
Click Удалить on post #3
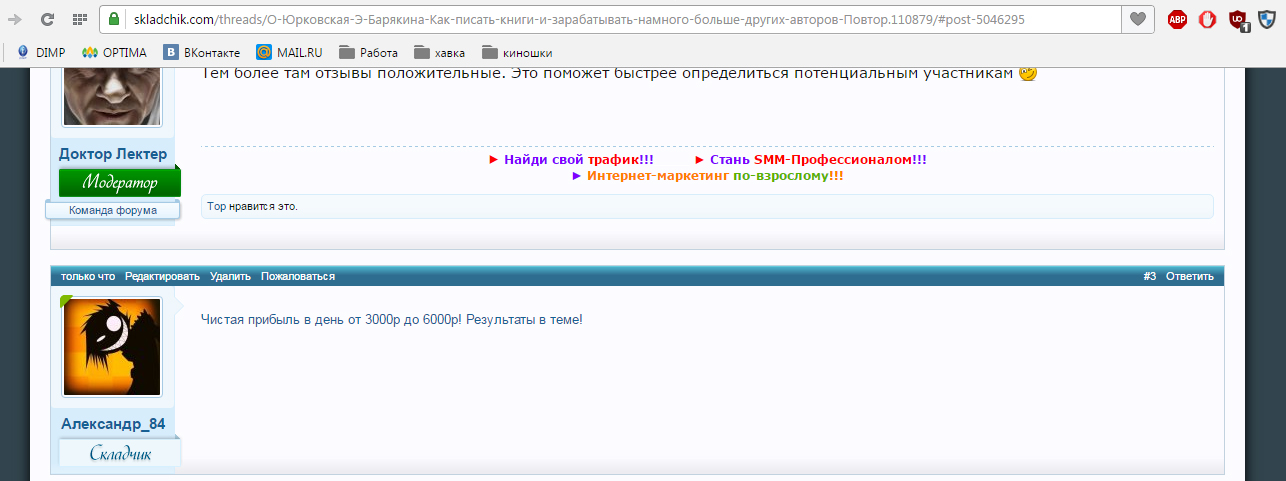tap(230, 276)
